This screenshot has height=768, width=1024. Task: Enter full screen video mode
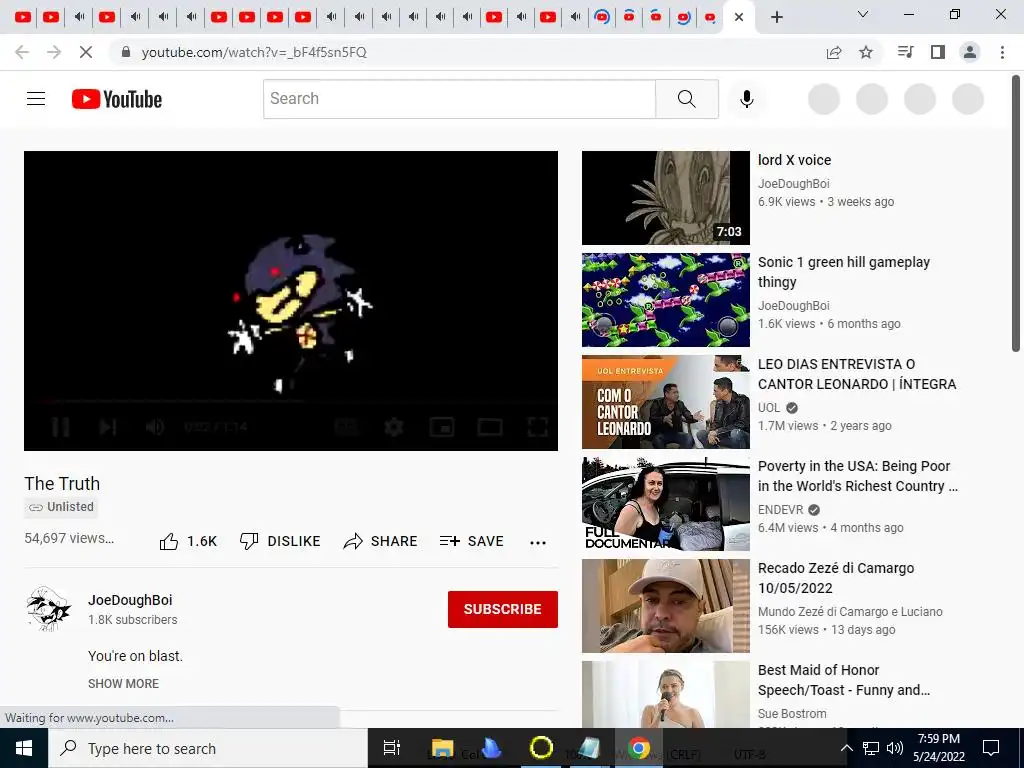point(537,427)
